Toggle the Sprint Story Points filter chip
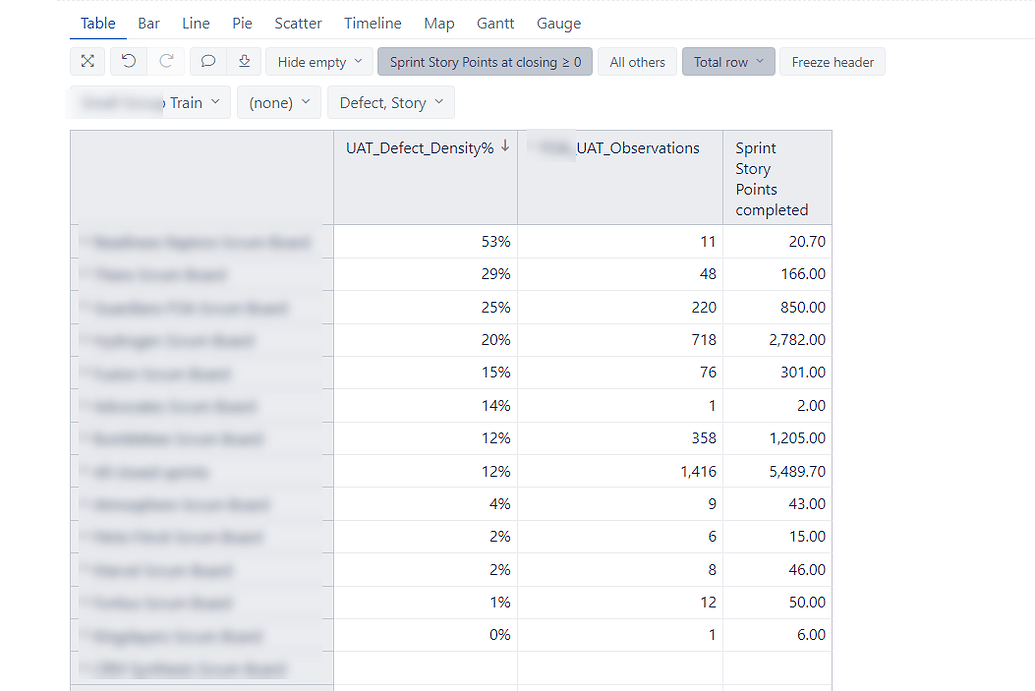 [x=485, y=61]
